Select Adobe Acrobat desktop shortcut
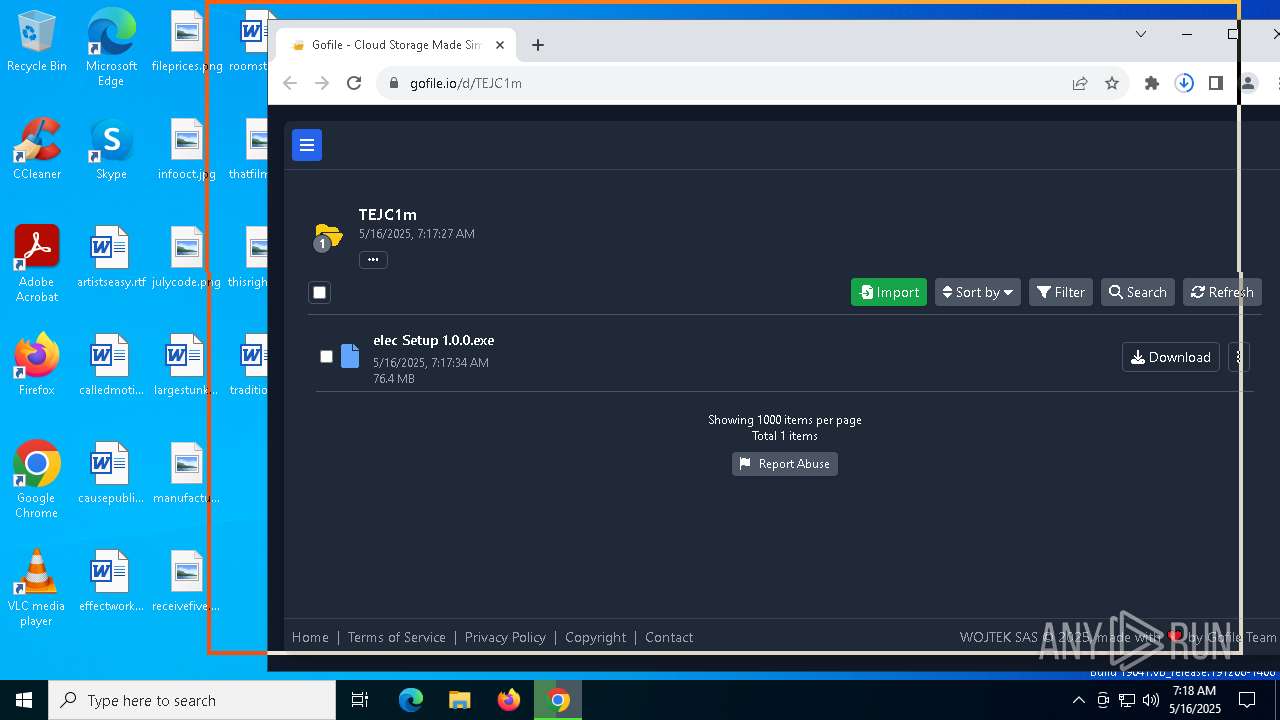Viewport: 1280px width, 720px height. click(37, 264)
